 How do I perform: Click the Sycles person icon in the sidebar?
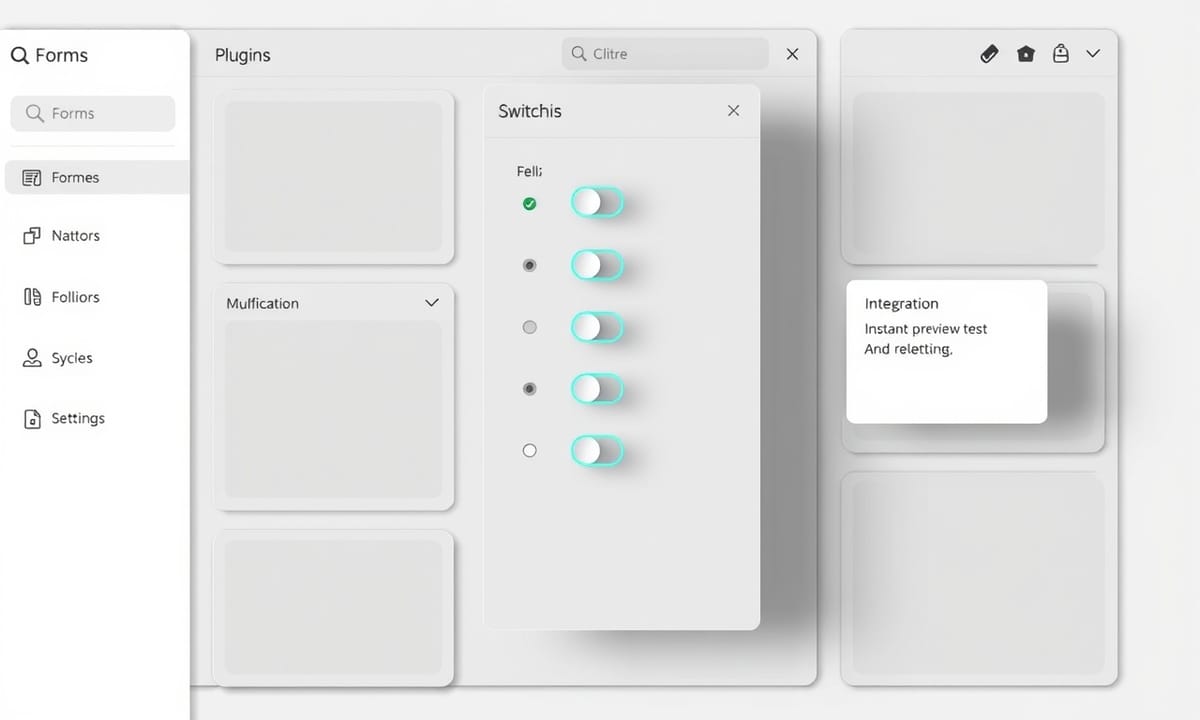31,358
